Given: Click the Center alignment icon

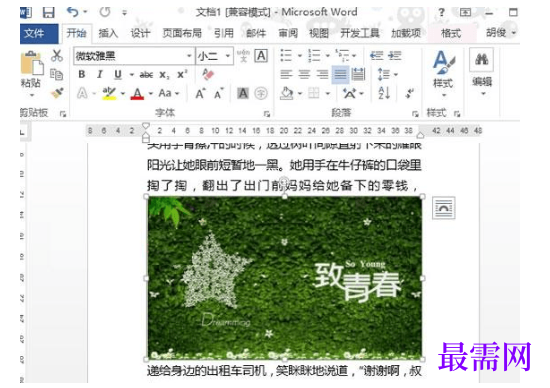Looking at the screenshot, I should tap(304, 74).
